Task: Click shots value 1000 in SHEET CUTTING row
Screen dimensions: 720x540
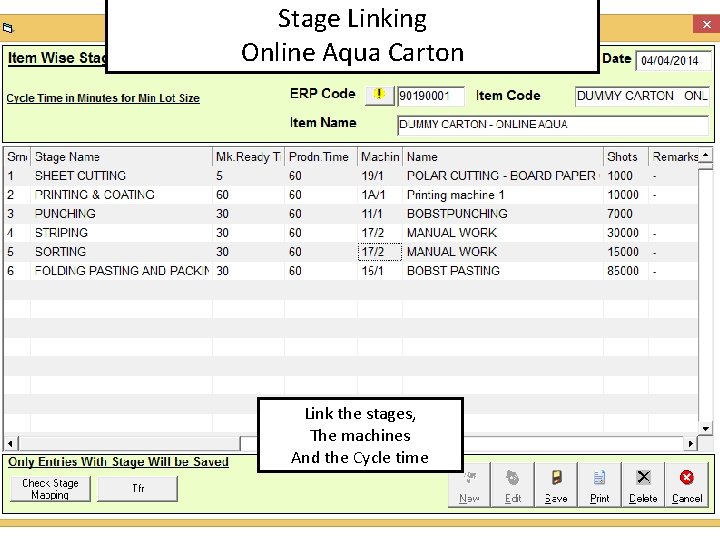Action: click(x=626, y=176)
